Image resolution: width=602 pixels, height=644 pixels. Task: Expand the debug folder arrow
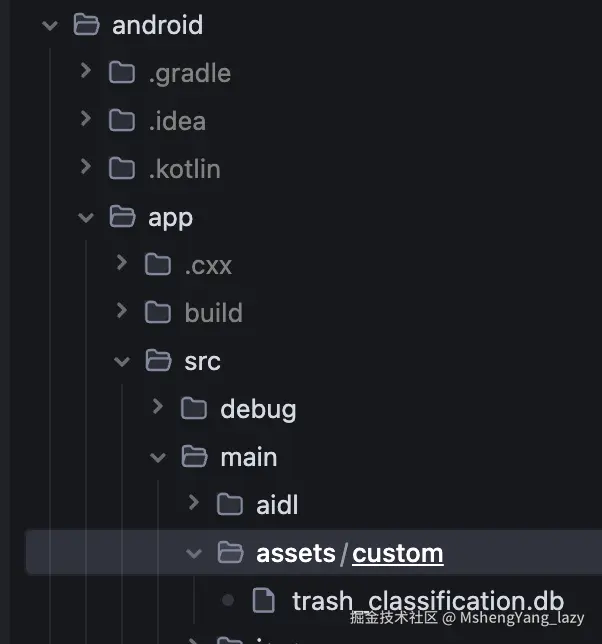pos(158,408)
